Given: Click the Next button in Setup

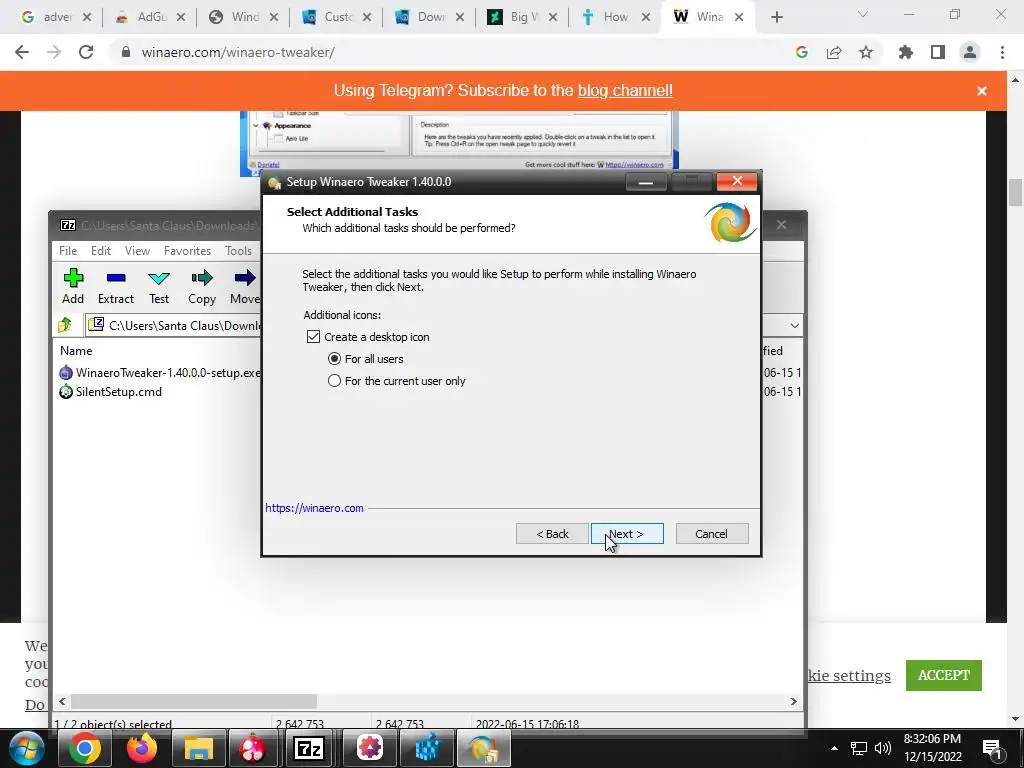Looking at the screenshot, I should [627, 534].
